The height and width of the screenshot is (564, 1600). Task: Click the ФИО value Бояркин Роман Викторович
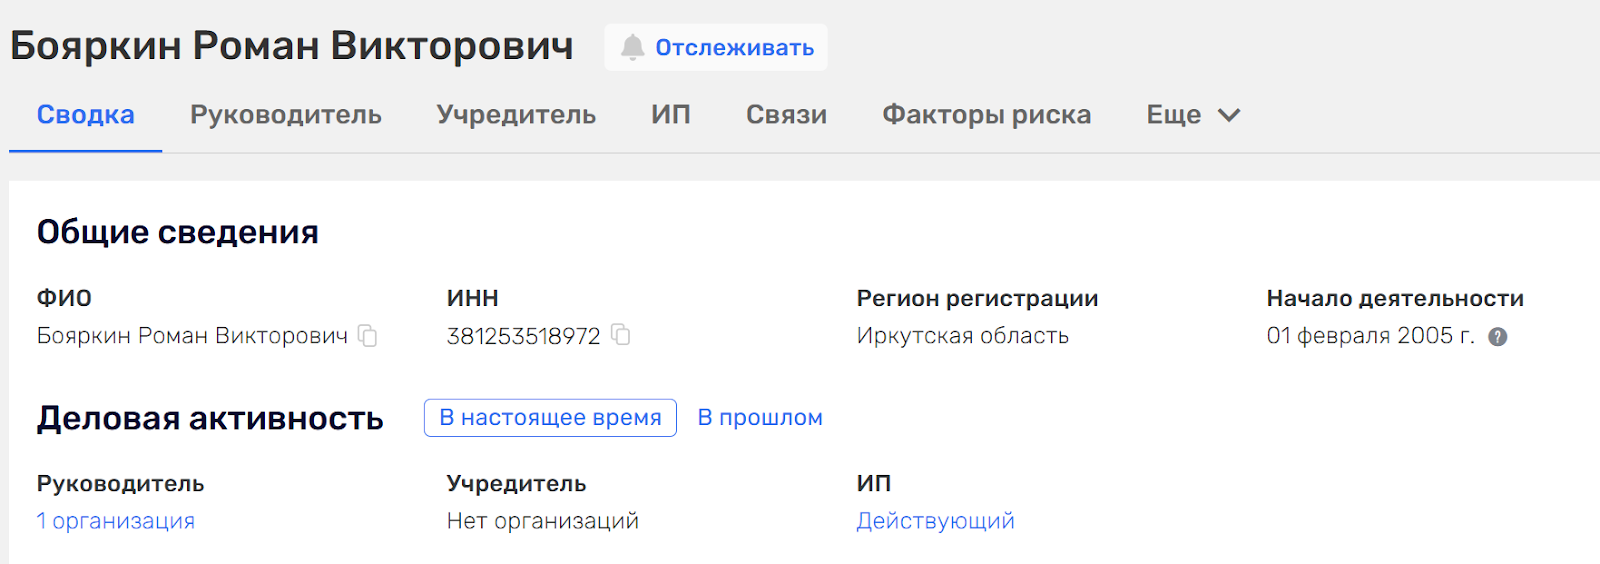click(193, 336)
